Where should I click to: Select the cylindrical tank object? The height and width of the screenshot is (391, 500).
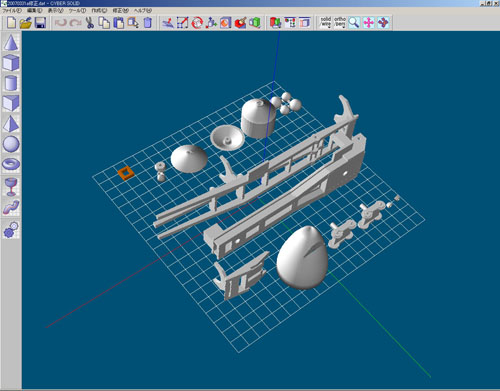pos(258,118)
